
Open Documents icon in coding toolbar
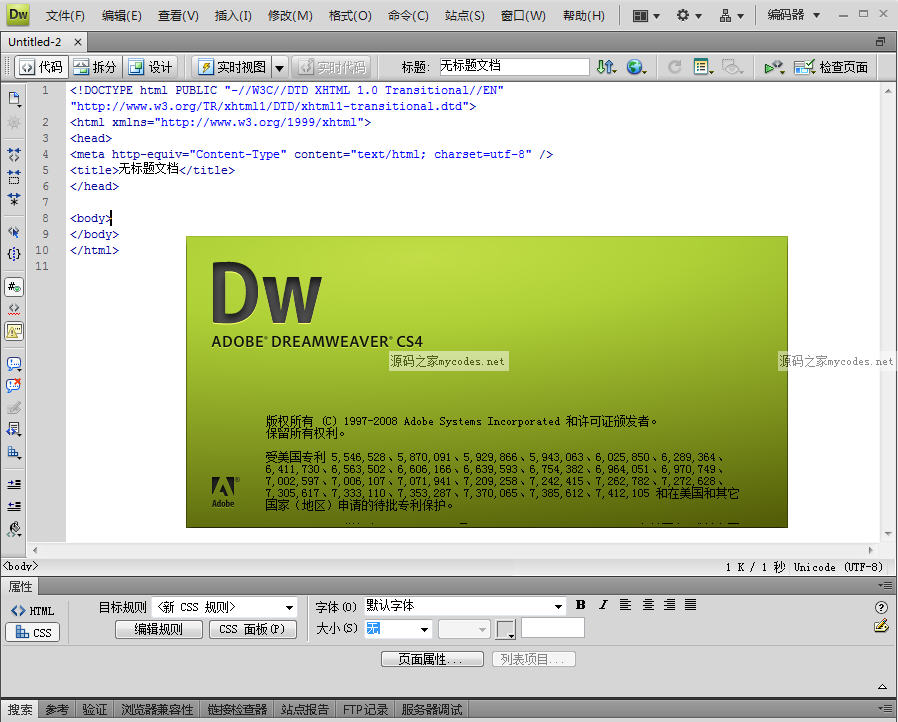(x=14, y=99)
